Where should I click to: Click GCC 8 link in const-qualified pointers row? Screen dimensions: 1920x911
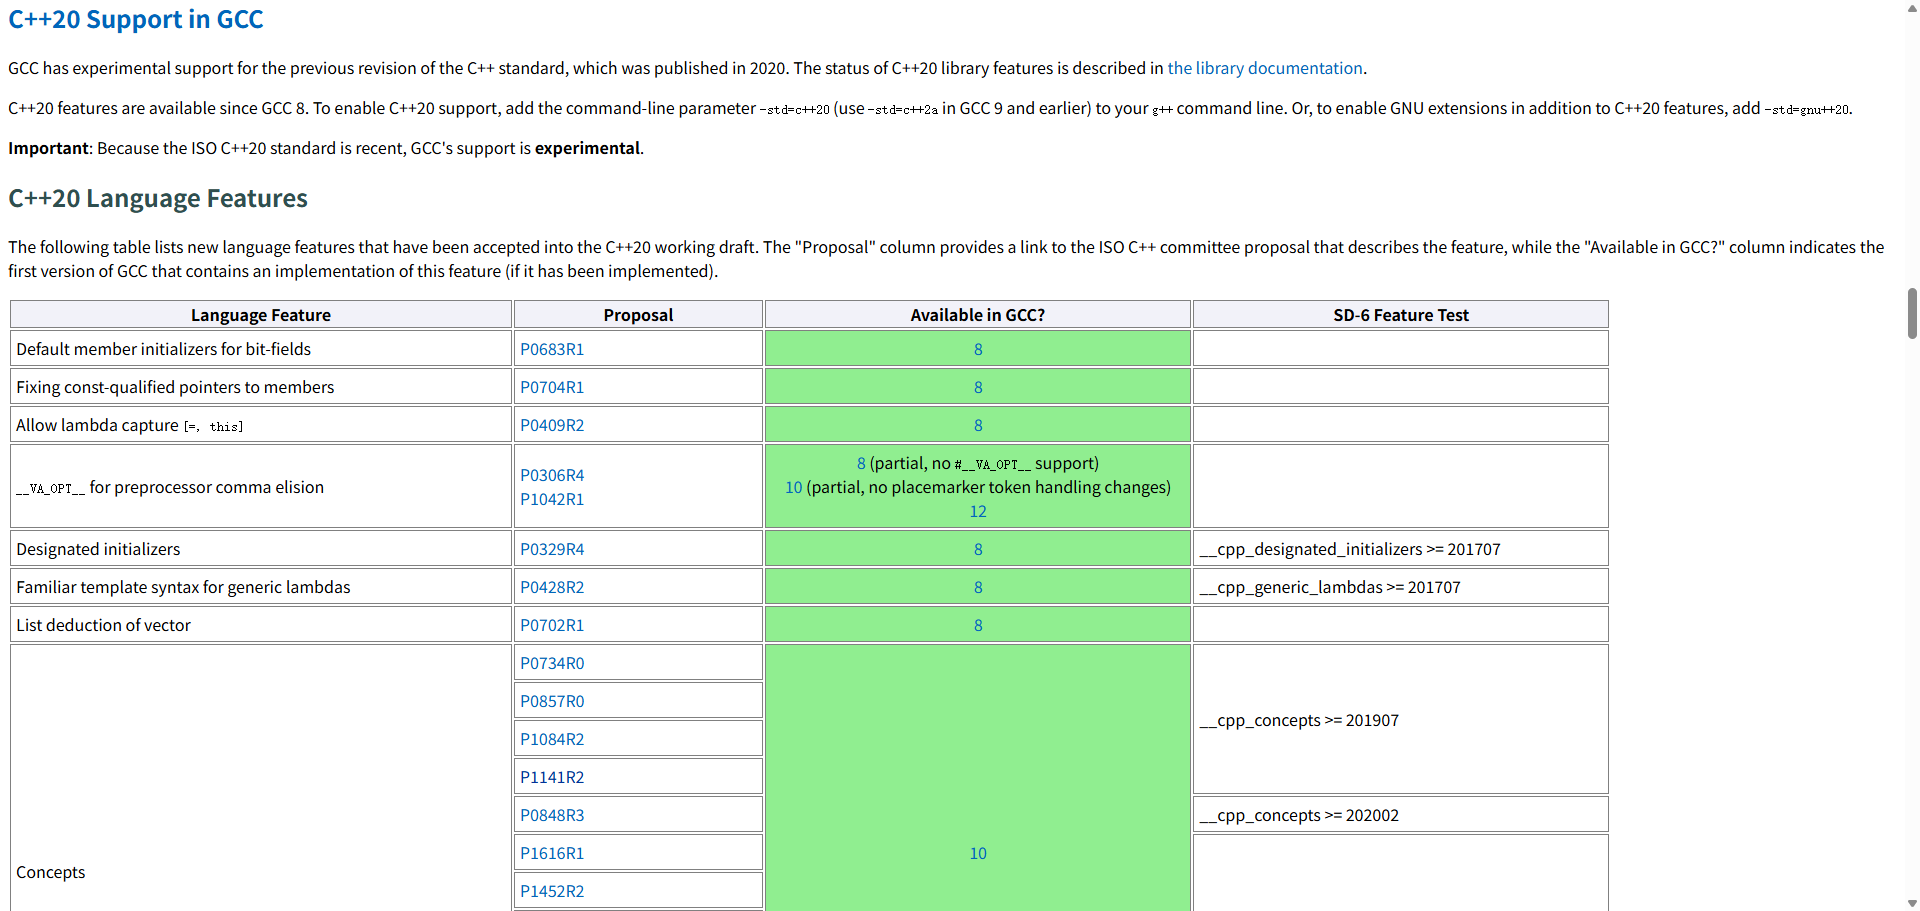[978, 387]
